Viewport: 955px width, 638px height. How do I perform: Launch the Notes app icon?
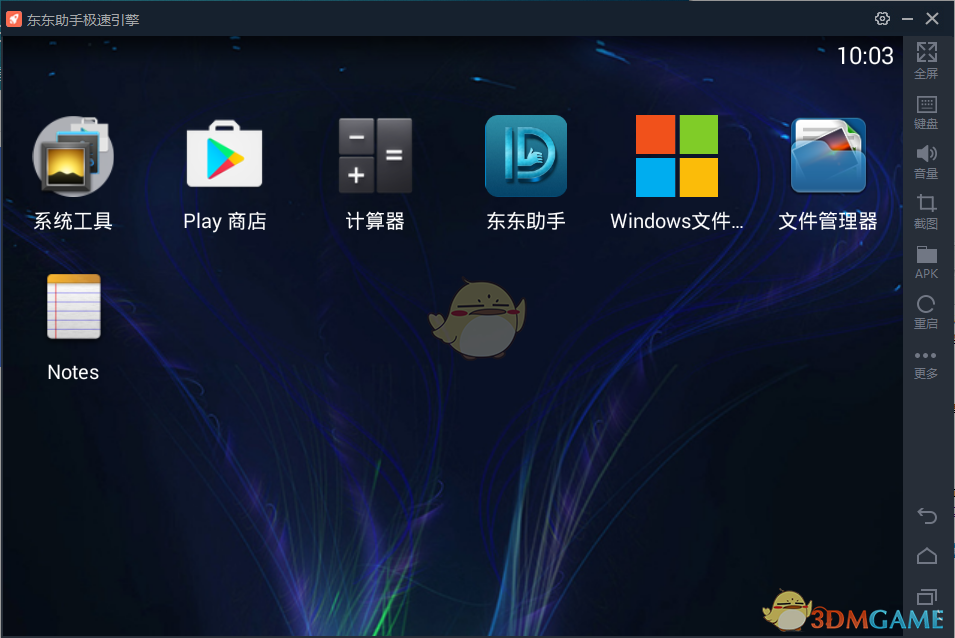click(x=74, y=306)
